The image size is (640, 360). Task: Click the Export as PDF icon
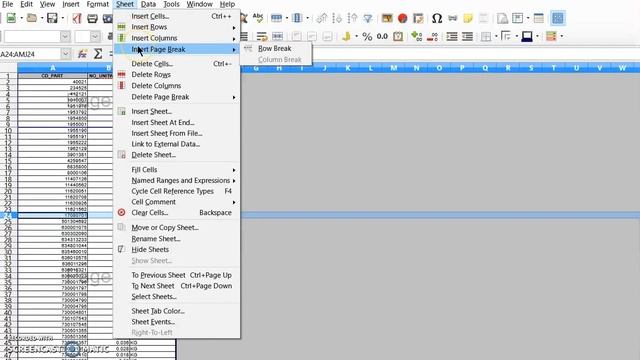click(77, 18)
